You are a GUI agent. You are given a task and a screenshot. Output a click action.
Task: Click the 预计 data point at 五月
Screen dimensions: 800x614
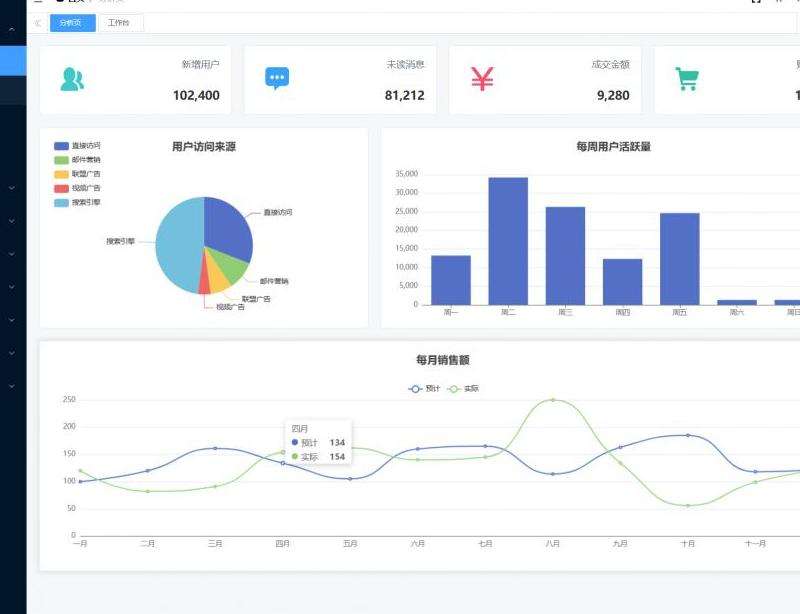point(350,479)
